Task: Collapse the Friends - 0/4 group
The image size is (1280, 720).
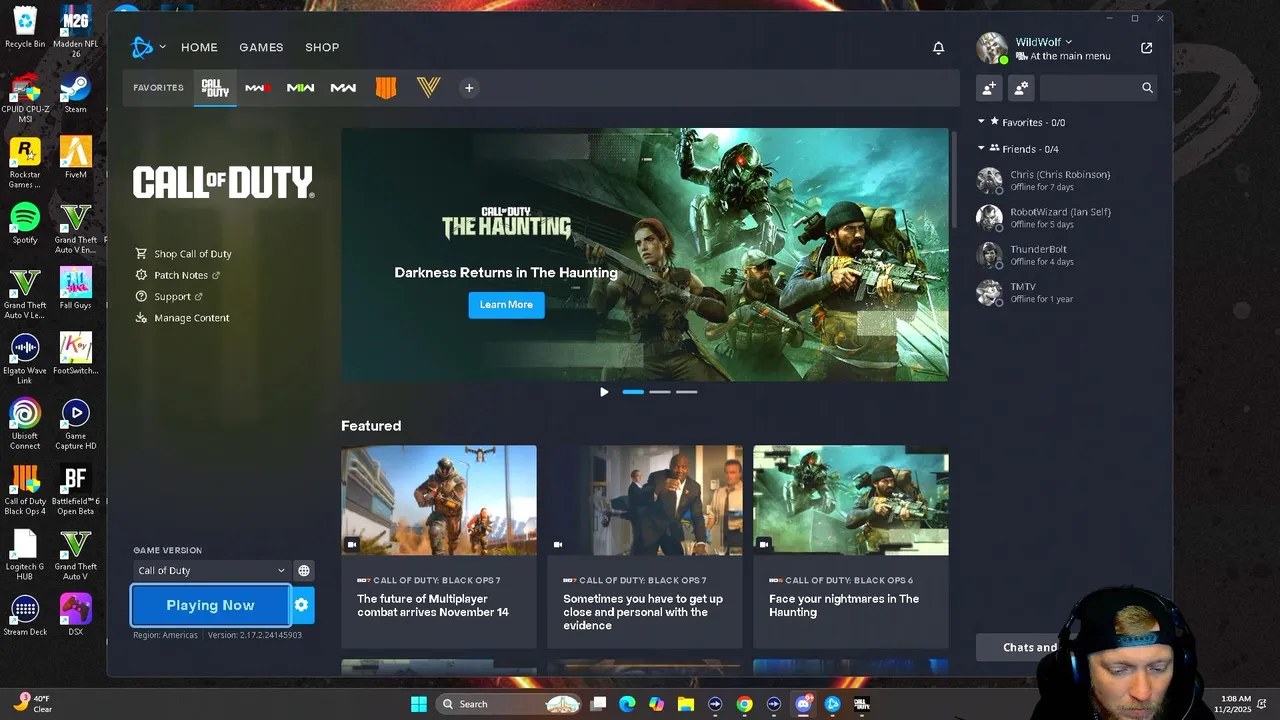Action: (x=981, y=149)
